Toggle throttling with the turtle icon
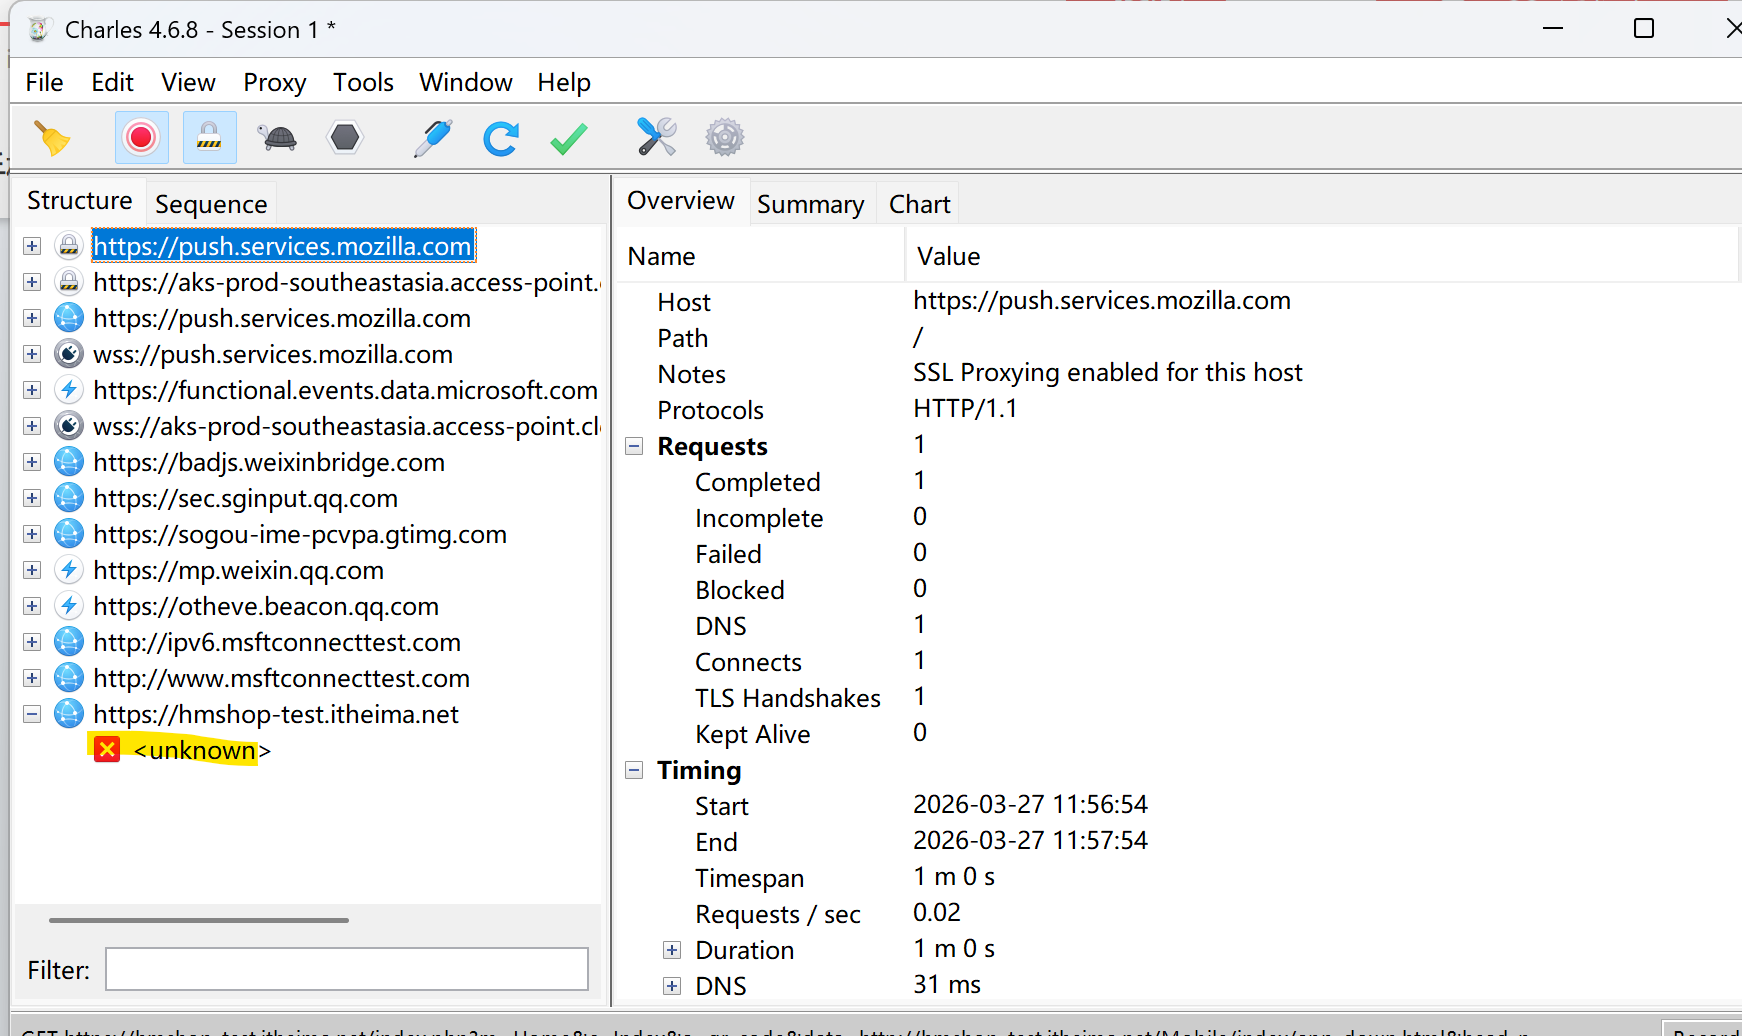The image size is (1742, 1036). [x=277, y=137]
